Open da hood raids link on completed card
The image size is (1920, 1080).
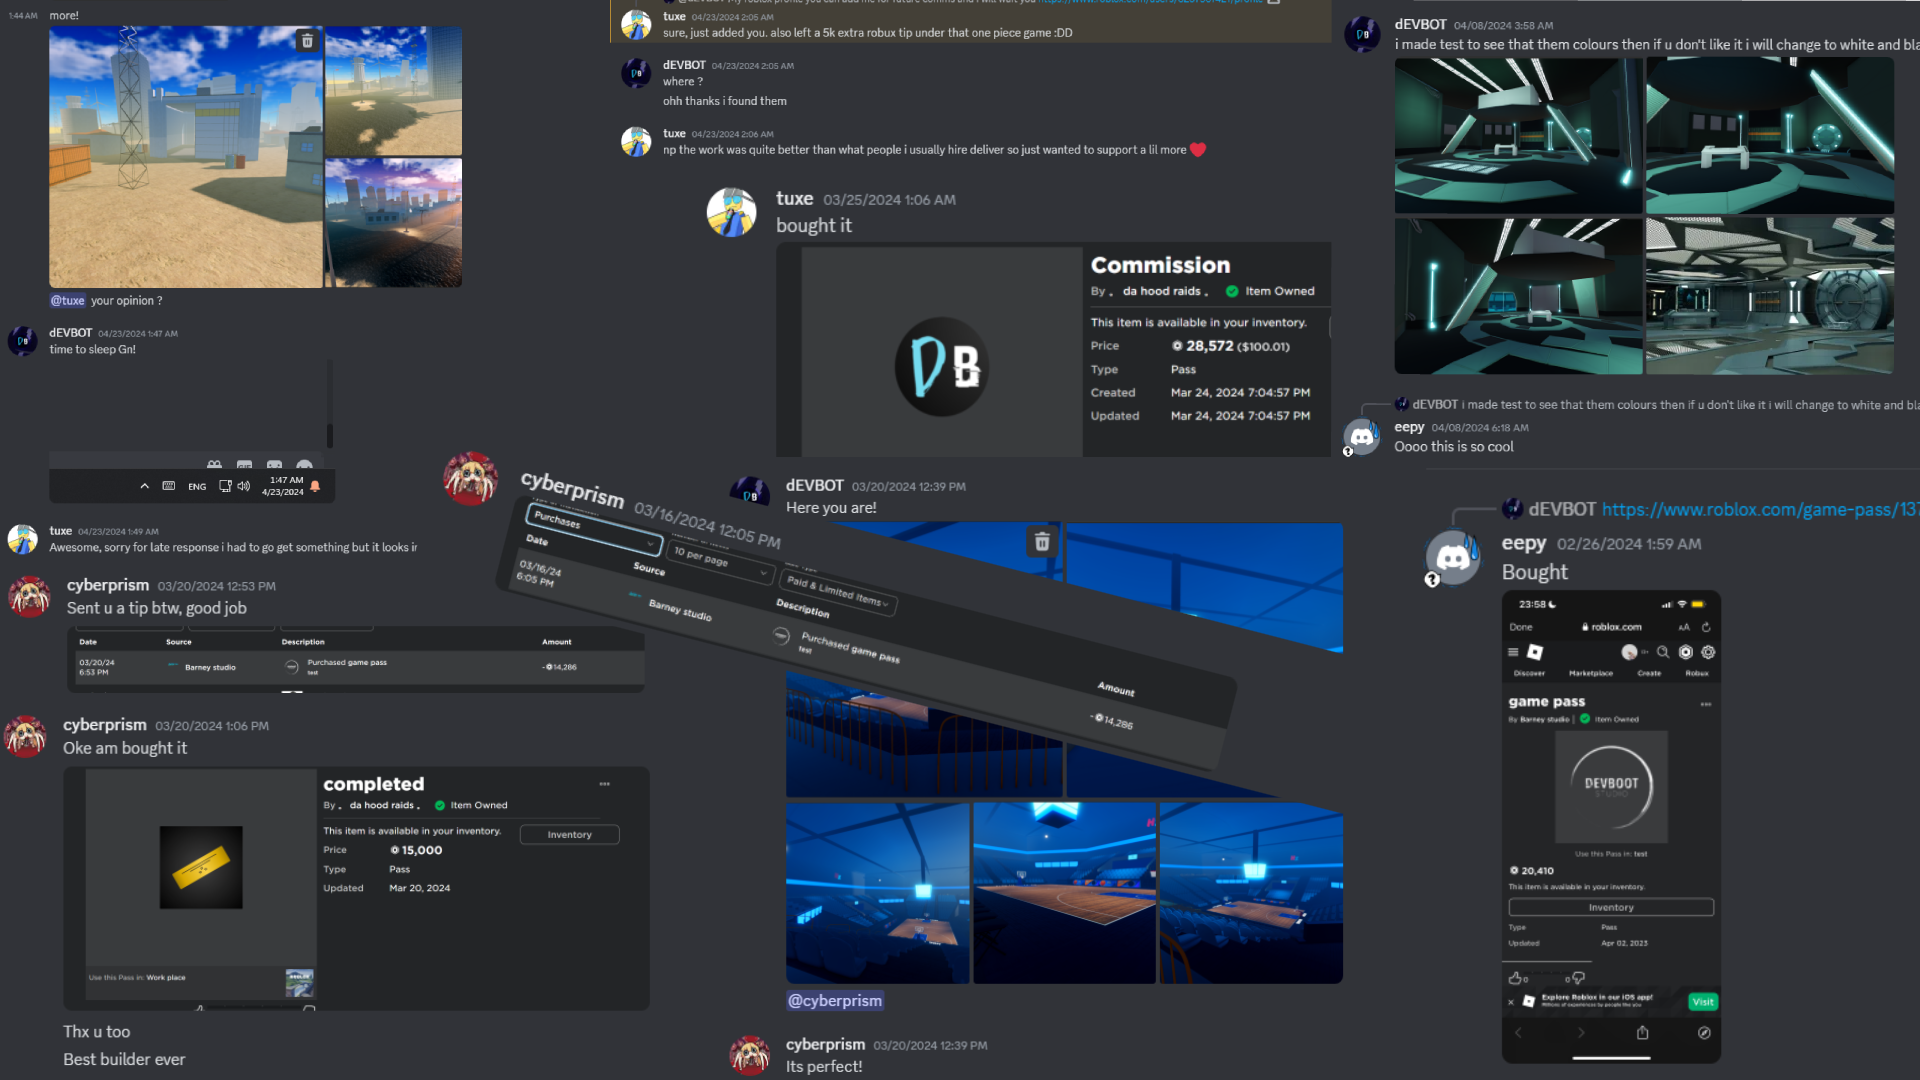pos(383,806)
